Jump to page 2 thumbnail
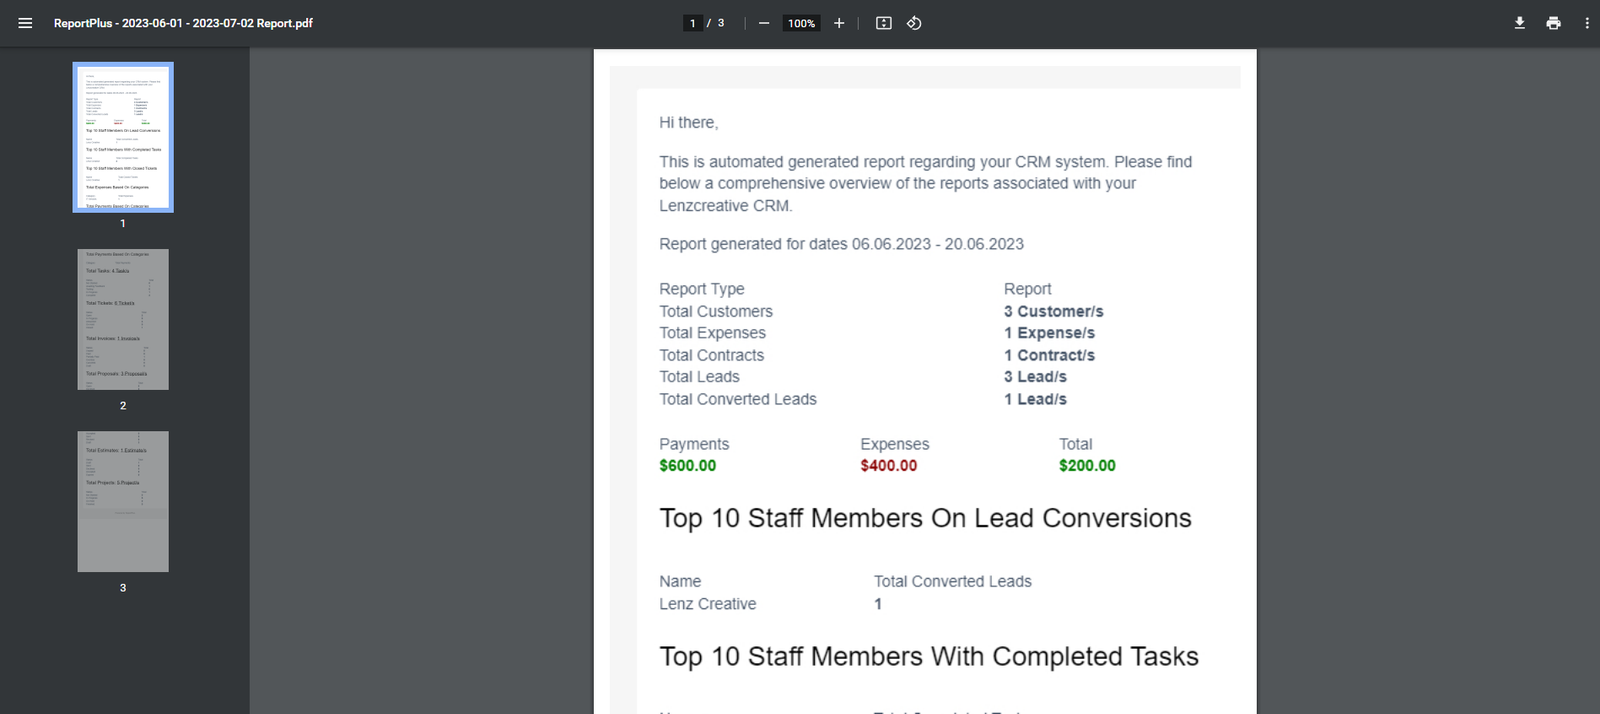 (123, 319)
